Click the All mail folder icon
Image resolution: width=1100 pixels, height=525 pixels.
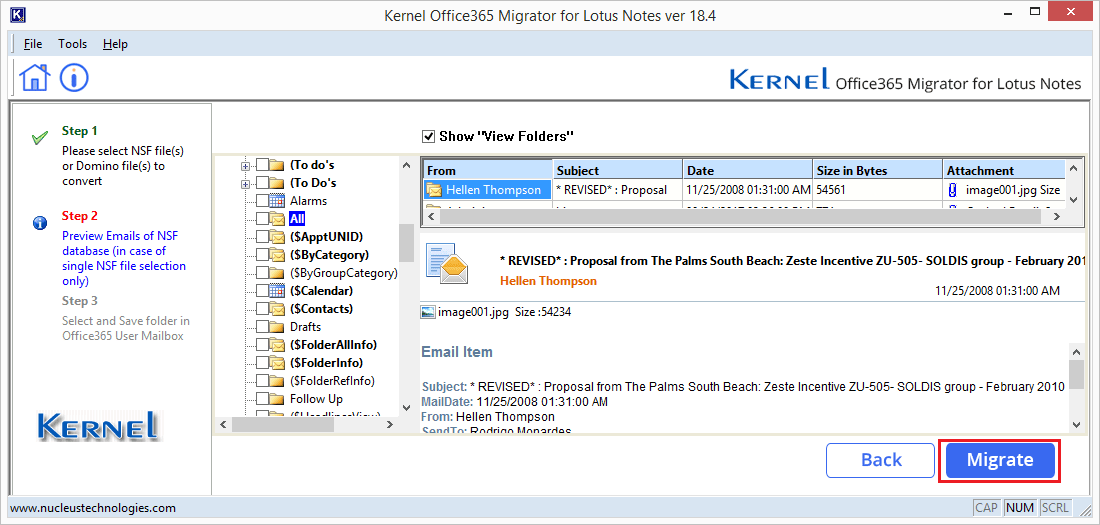277,218
